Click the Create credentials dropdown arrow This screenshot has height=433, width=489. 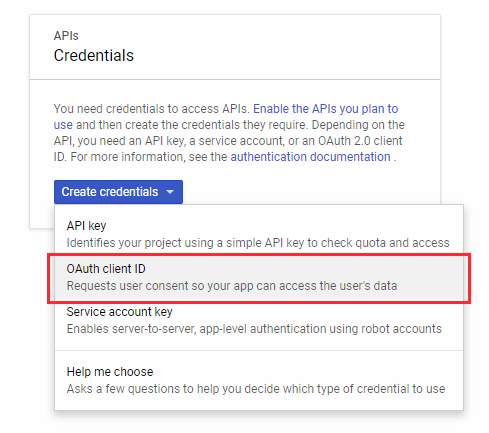(170, 192)
